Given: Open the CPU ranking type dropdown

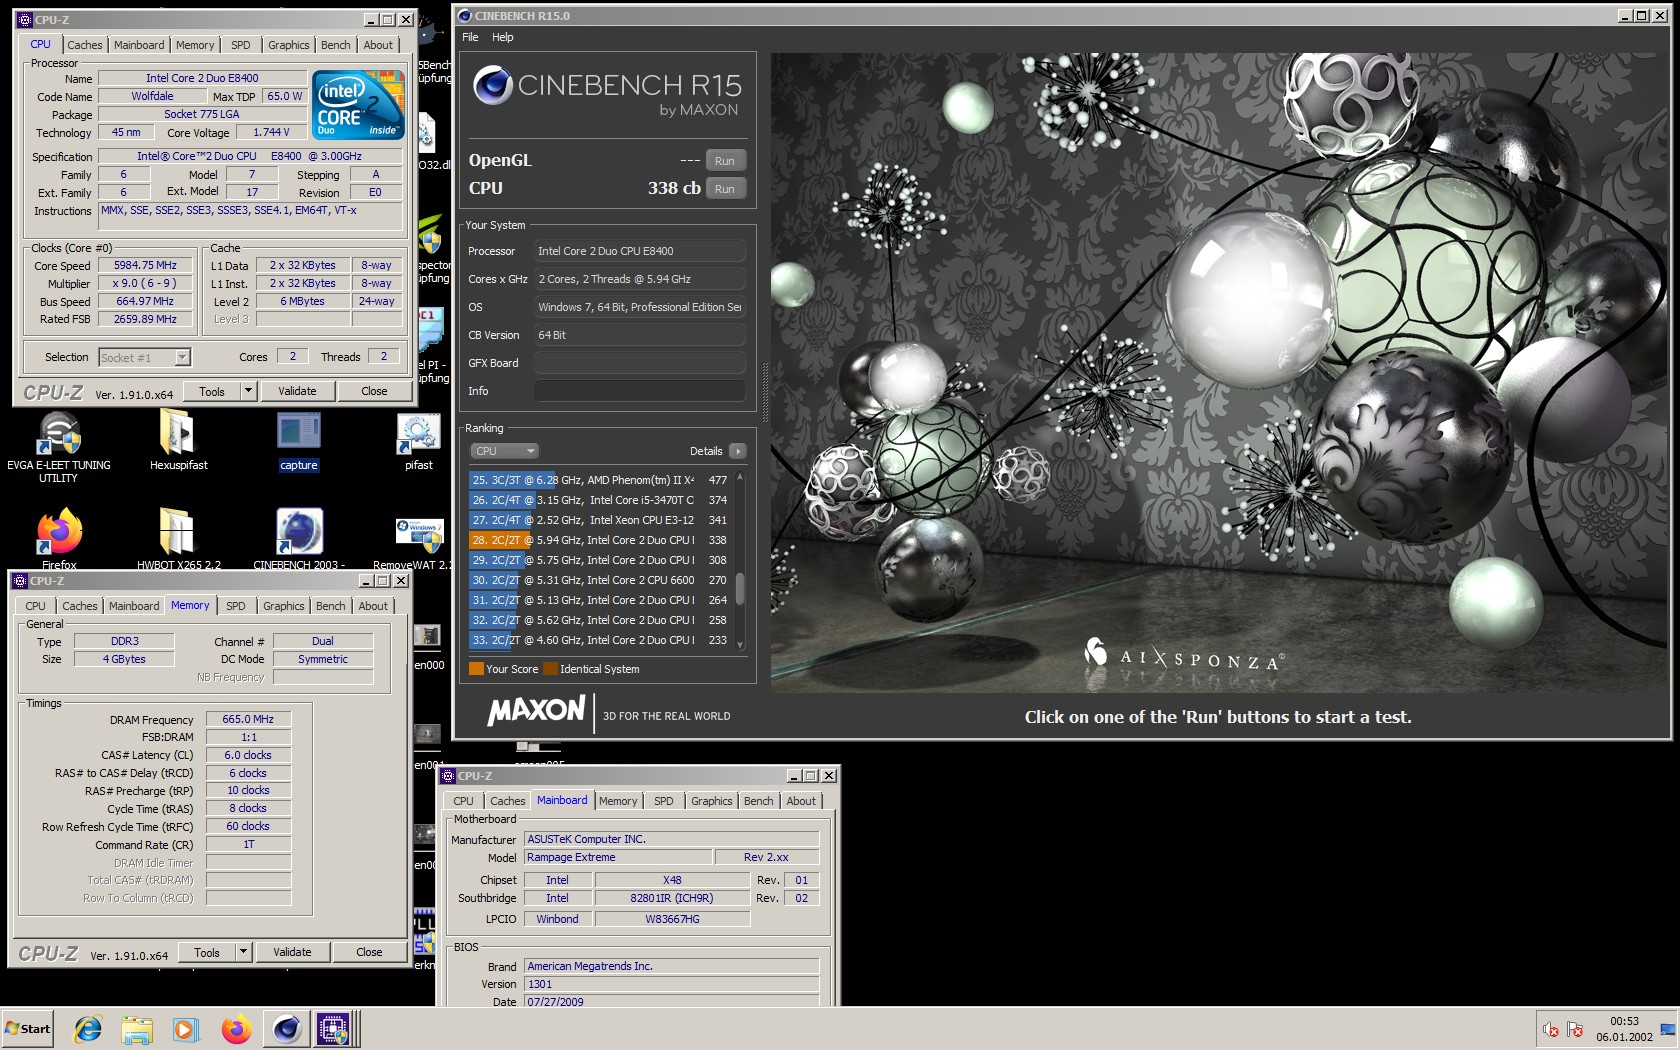Looking at the screenshot, I should click(505, 451).
